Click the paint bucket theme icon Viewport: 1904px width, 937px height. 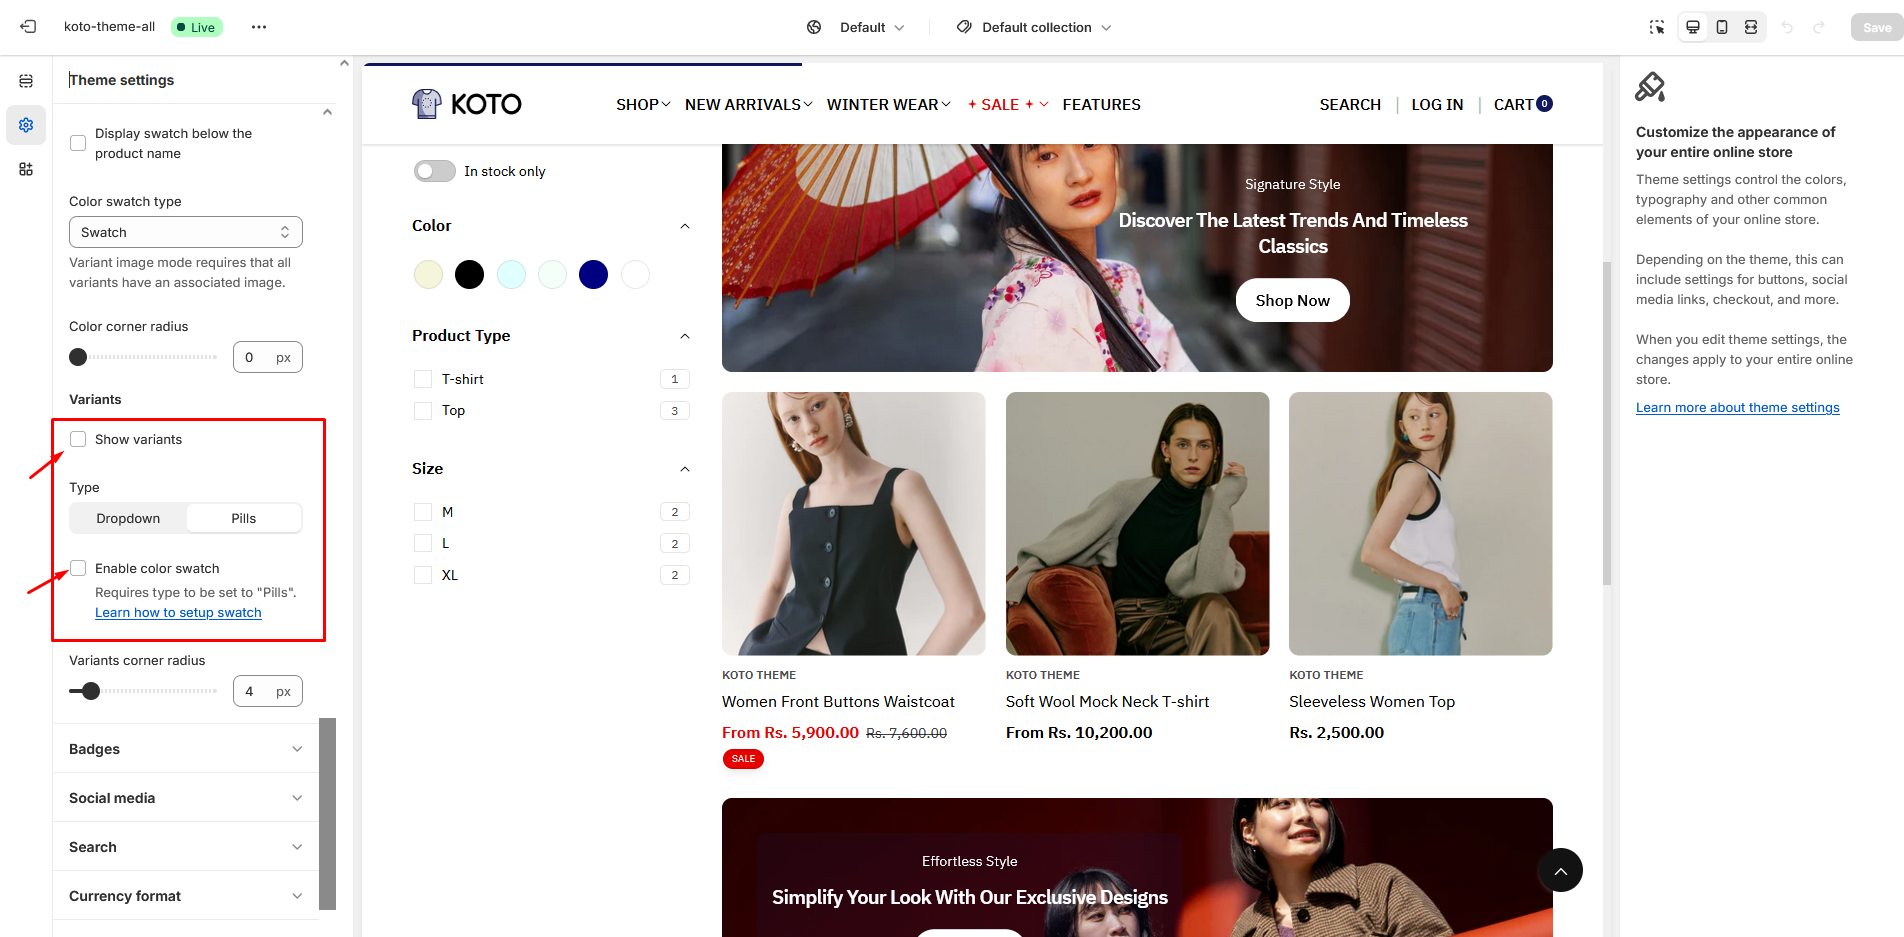click(x=1650, y=87)
